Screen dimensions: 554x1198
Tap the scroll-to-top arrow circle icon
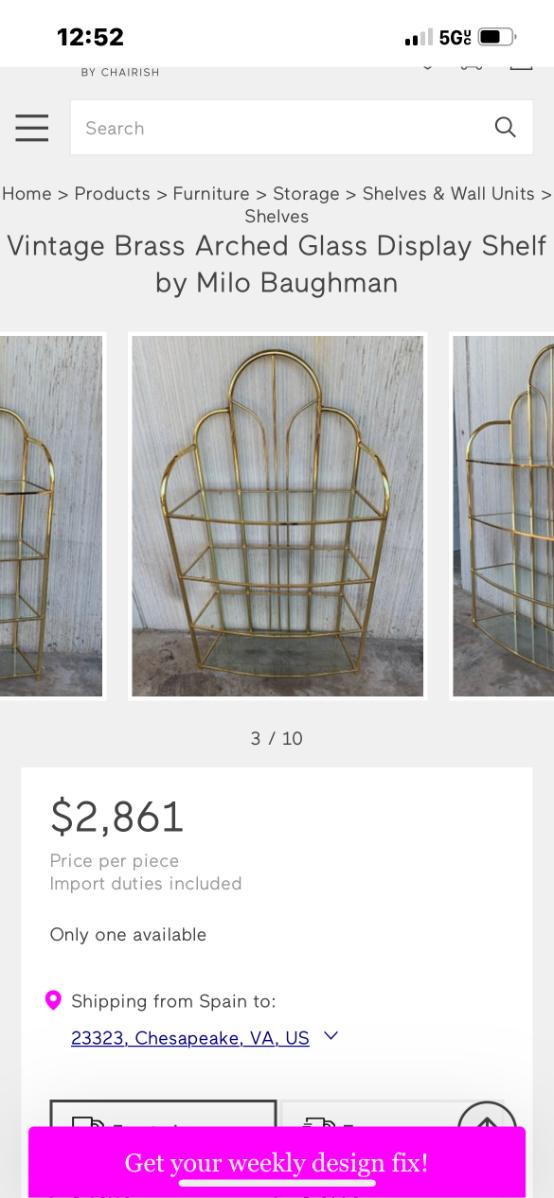pyautogui.click(x=487, y=1114)
